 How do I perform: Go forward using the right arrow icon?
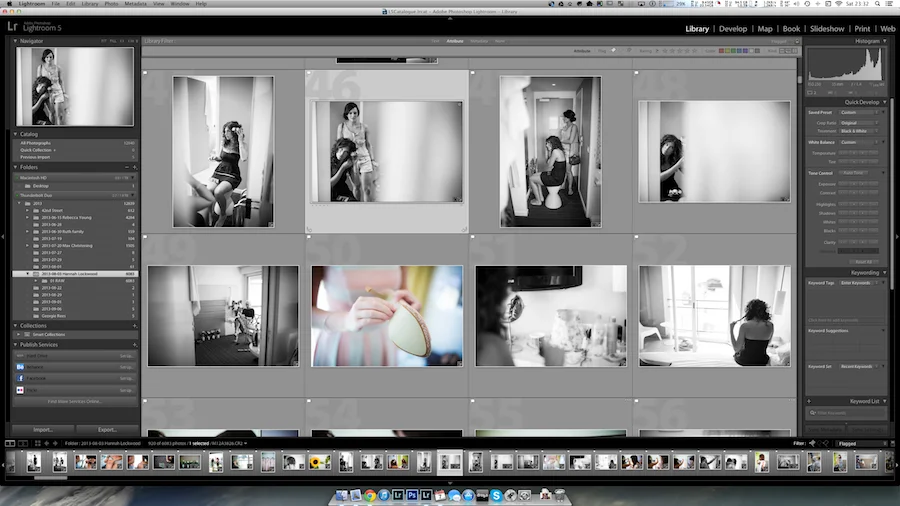(55, 443)
